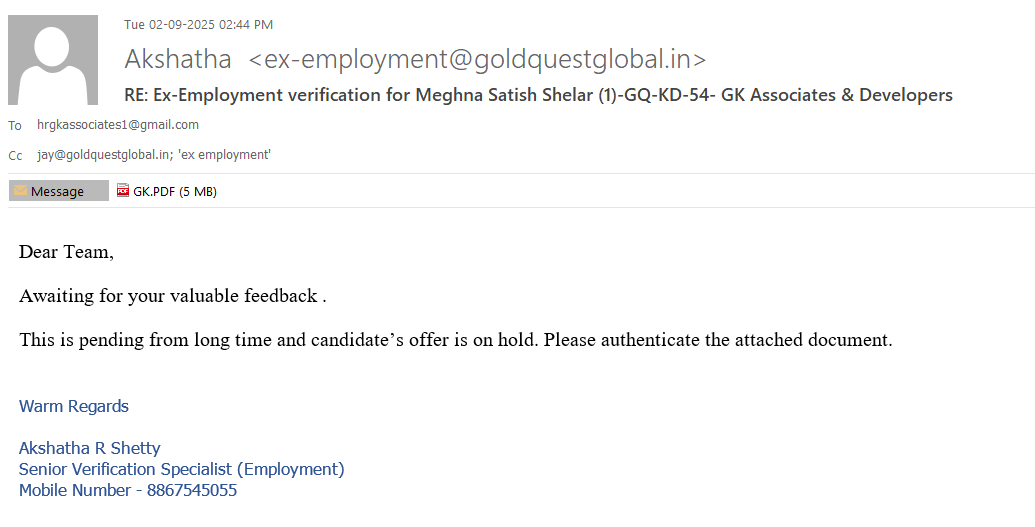Click the Cc label
The height and width of the screenshot is (527, 1035).
tap(15, 156)
